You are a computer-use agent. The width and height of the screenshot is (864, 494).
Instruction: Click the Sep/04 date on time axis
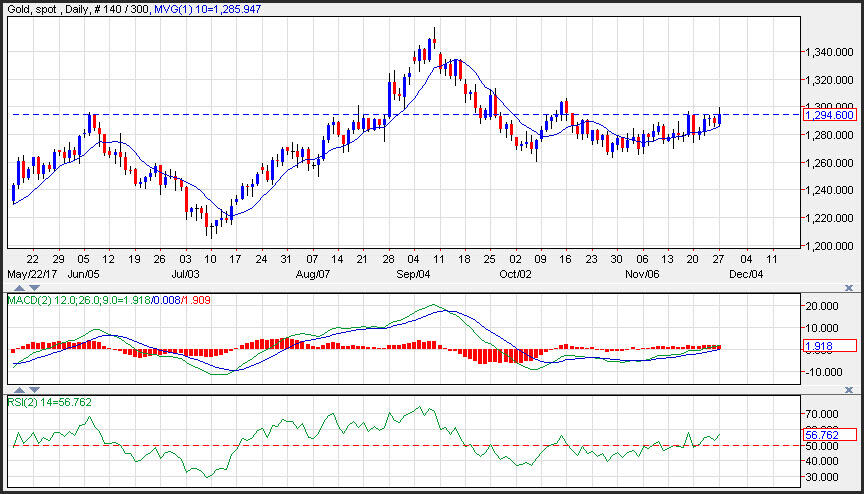tap(413, 272)
